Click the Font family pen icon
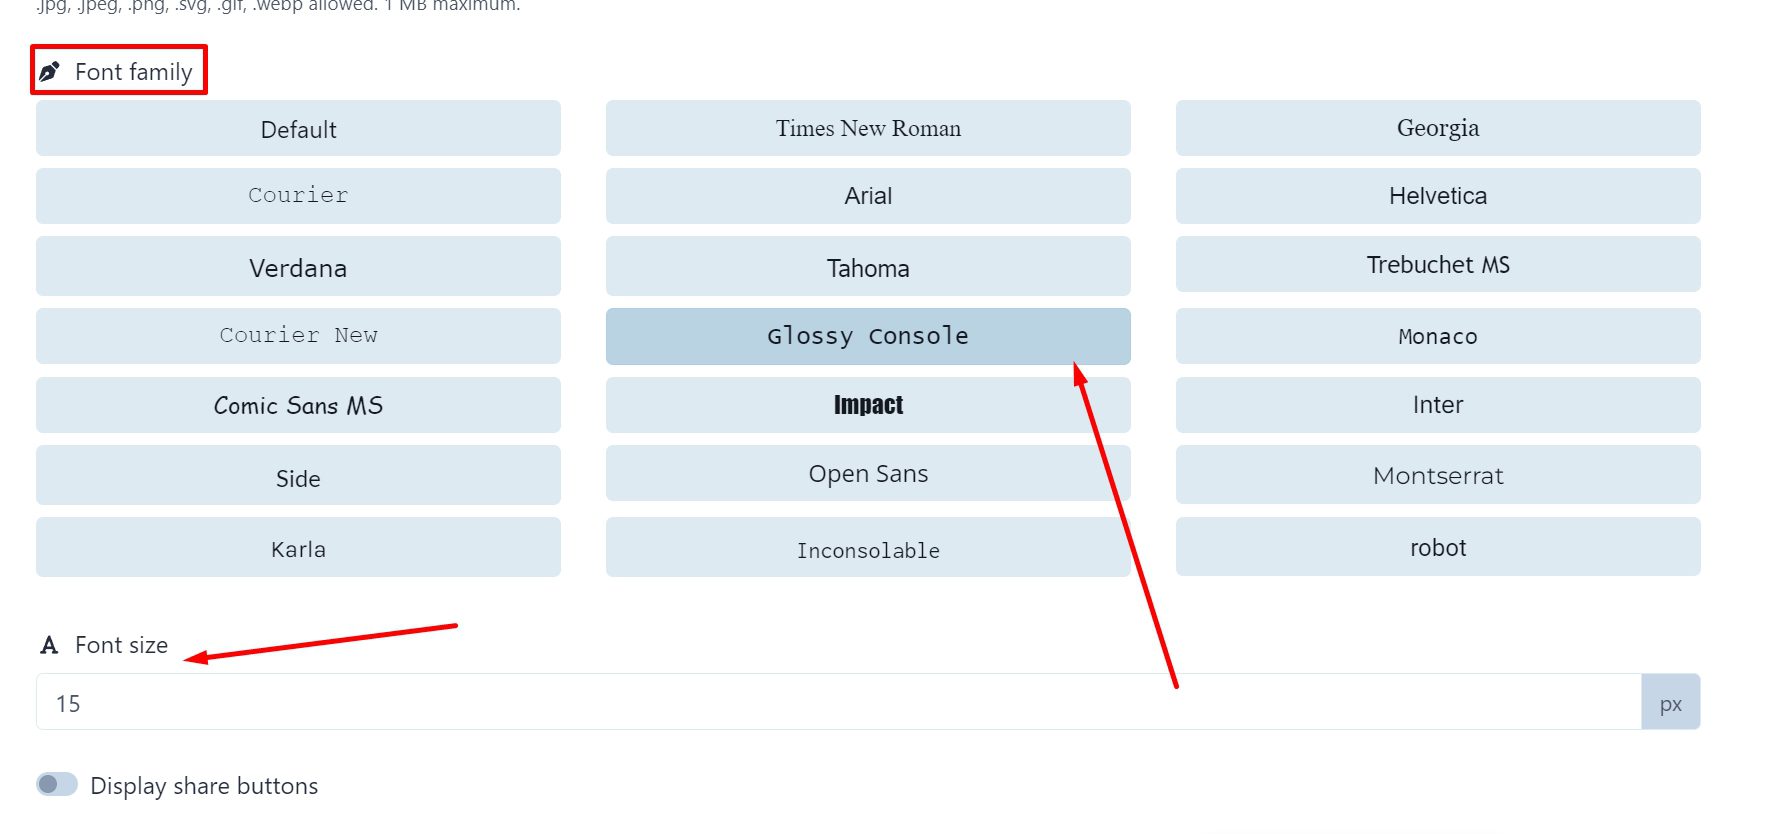This screenshot has width=1784, height=834. click(49, 72)
